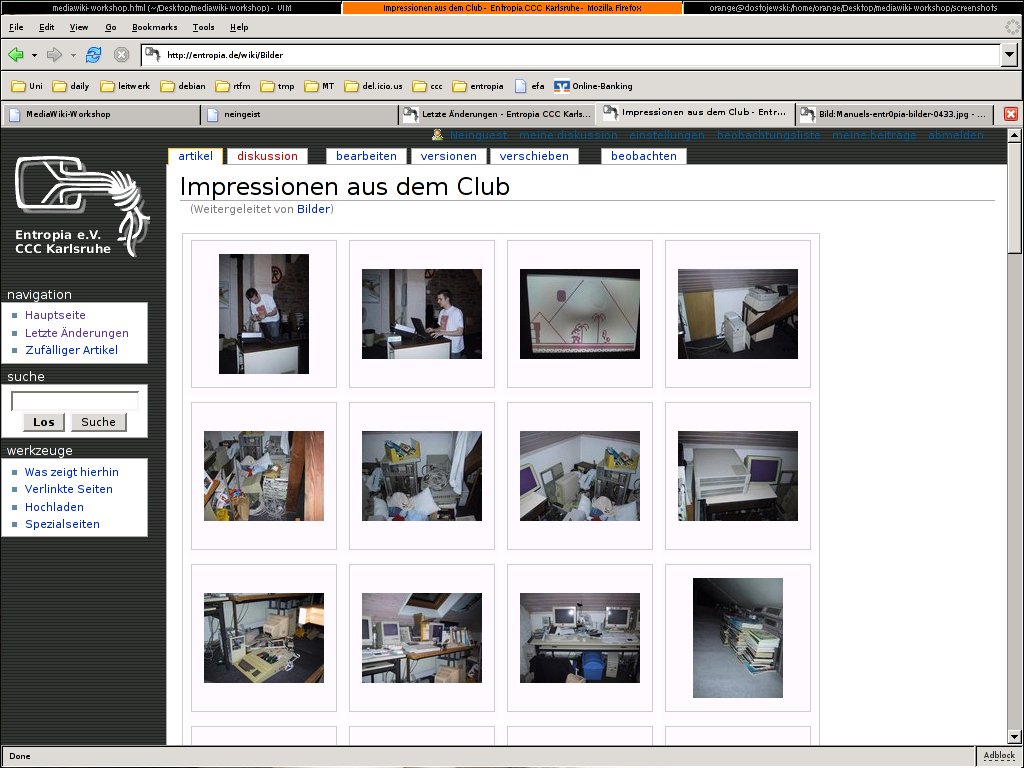
Task: Go to Hauptseite in navigation
Action: click(x=55, y=315)
